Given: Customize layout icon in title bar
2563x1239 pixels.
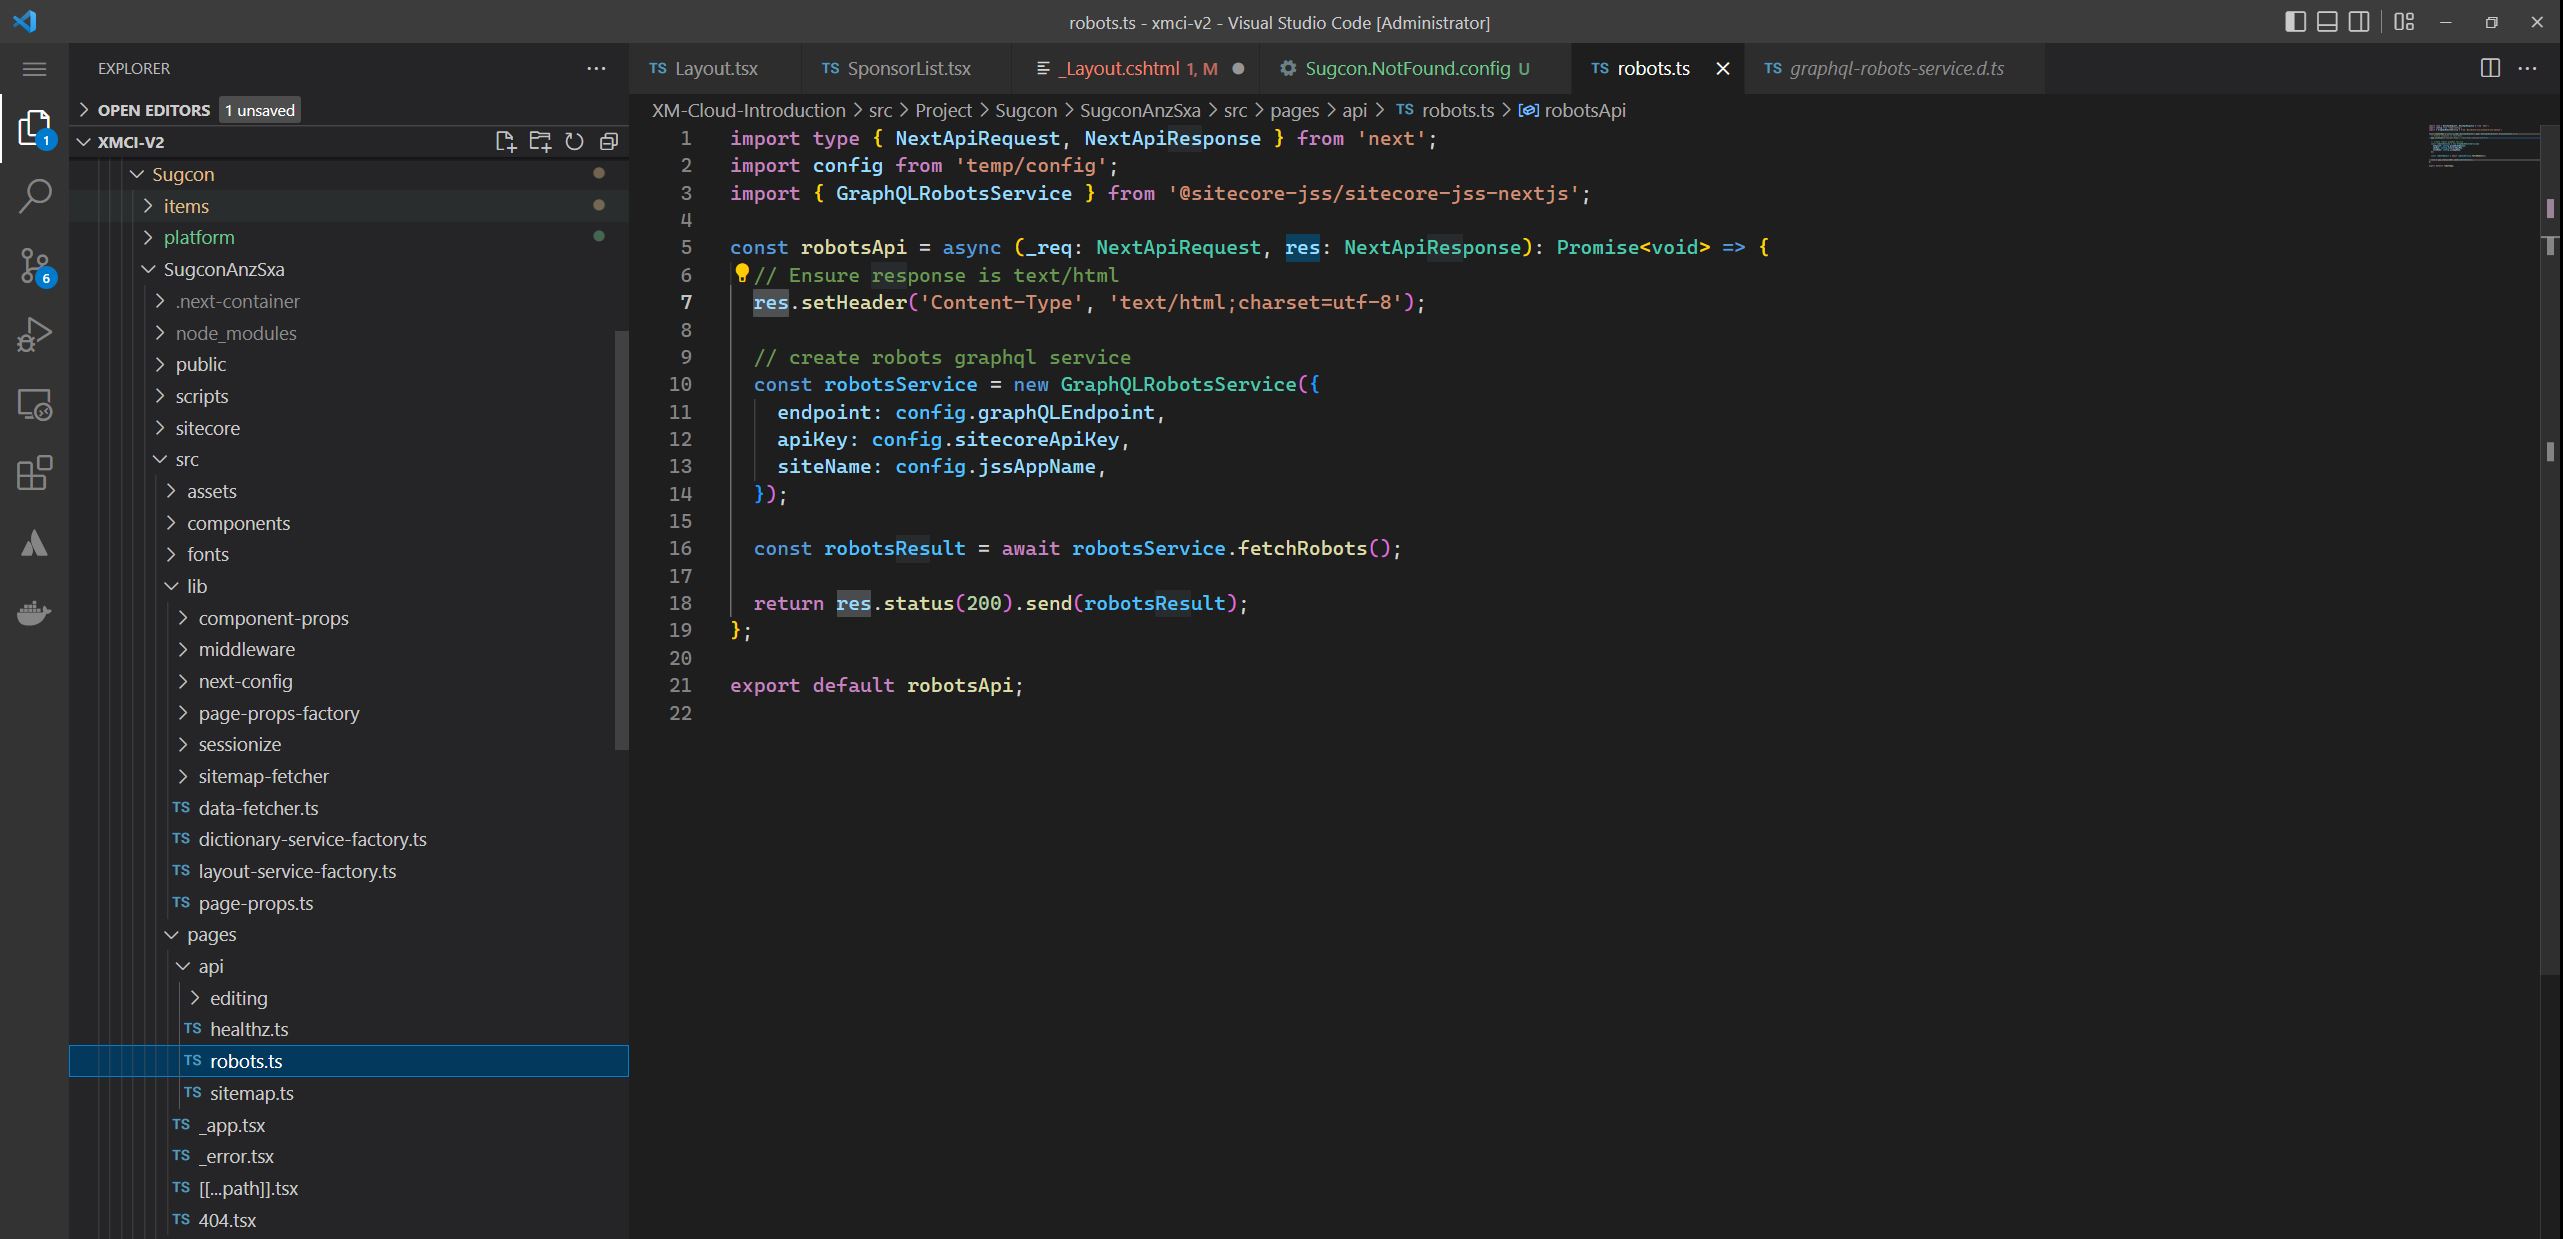Looking at the screenshot, I should 2405,22.
